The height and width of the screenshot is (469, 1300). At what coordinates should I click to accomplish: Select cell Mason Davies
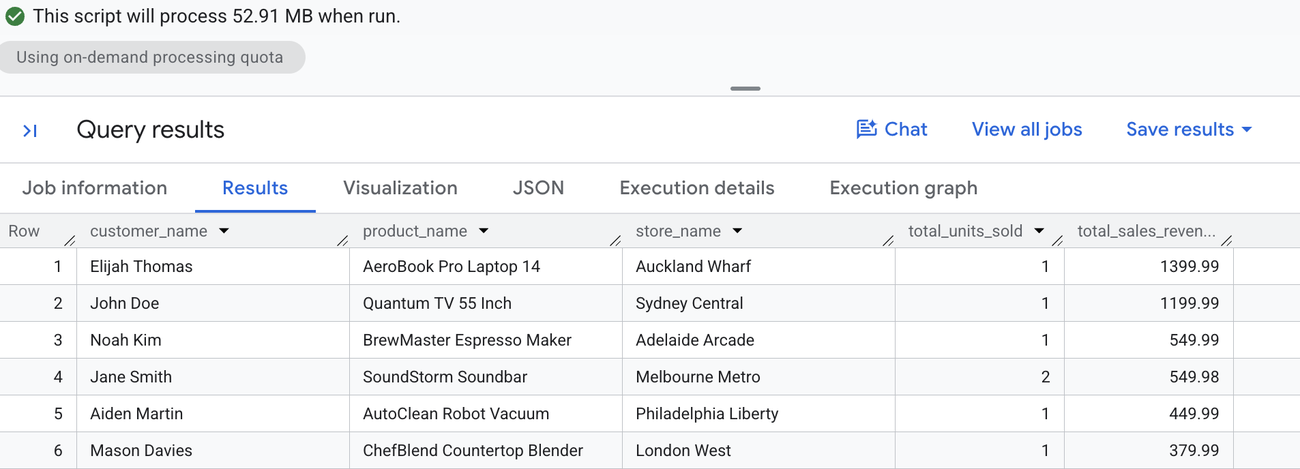tap(213, 451)
